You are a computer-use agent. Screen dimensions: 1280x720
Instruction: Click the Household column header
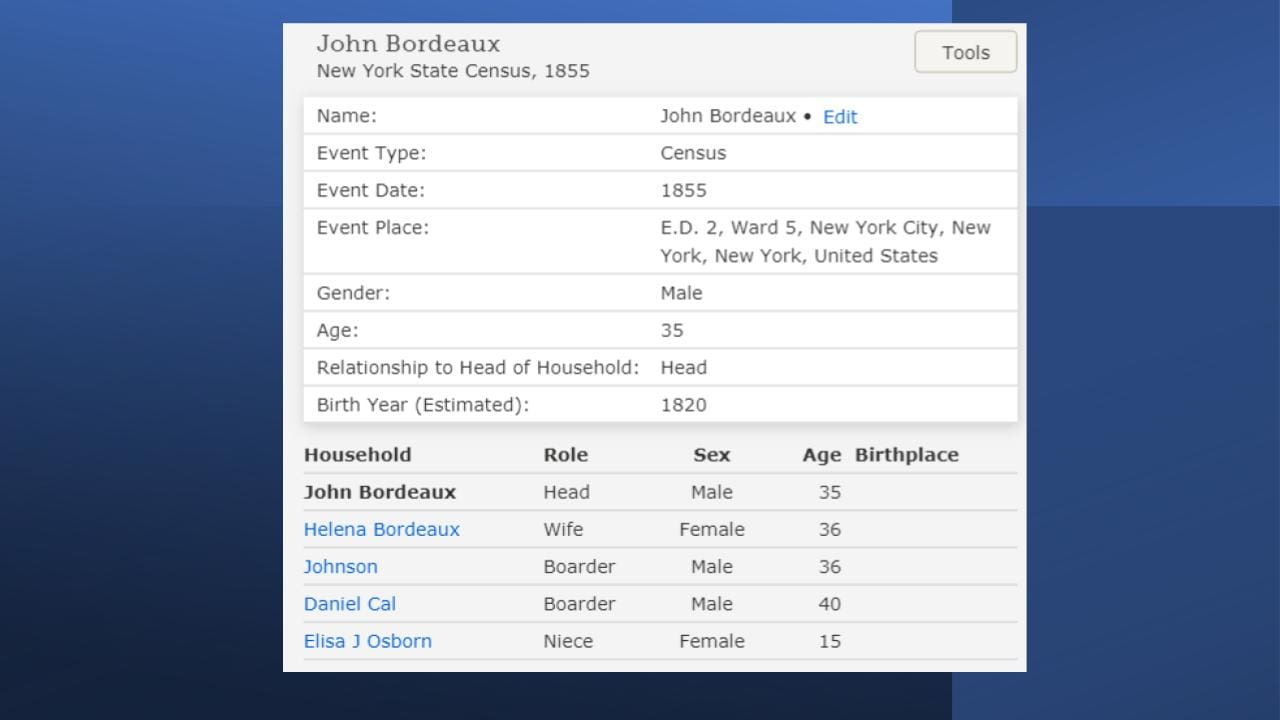[x=358, y=454]
